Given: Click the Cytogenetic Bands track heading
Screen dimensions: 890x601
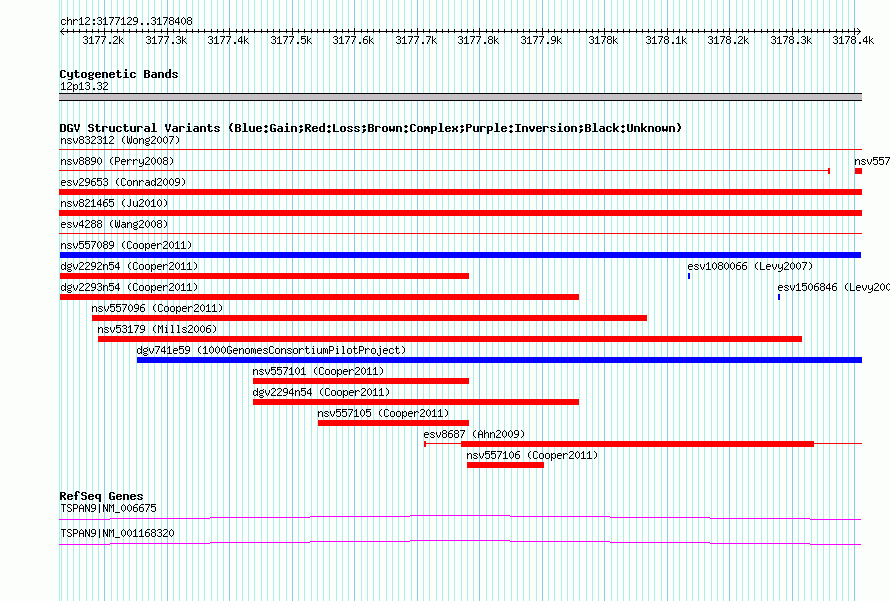Looking at the screenshot, I should tap(119, 74).
